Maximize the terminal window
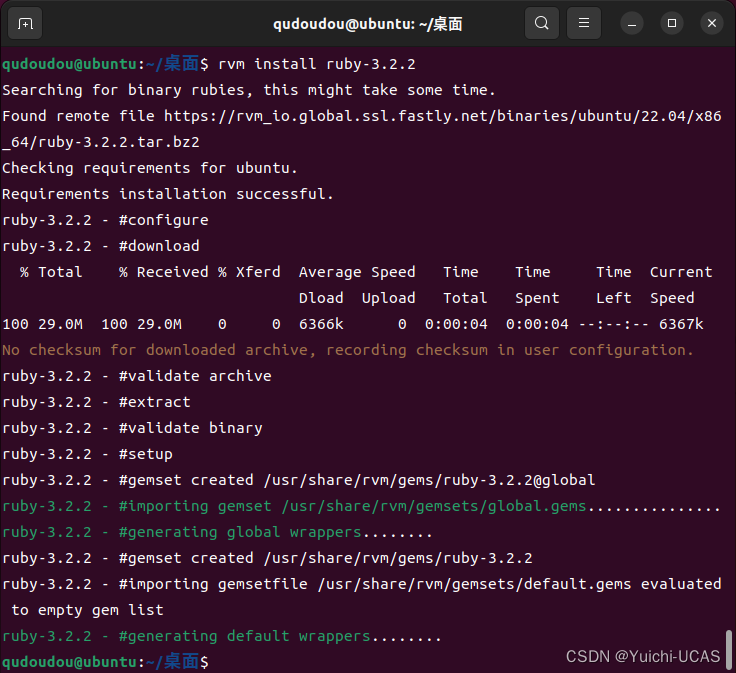 [x=672, y=23]
